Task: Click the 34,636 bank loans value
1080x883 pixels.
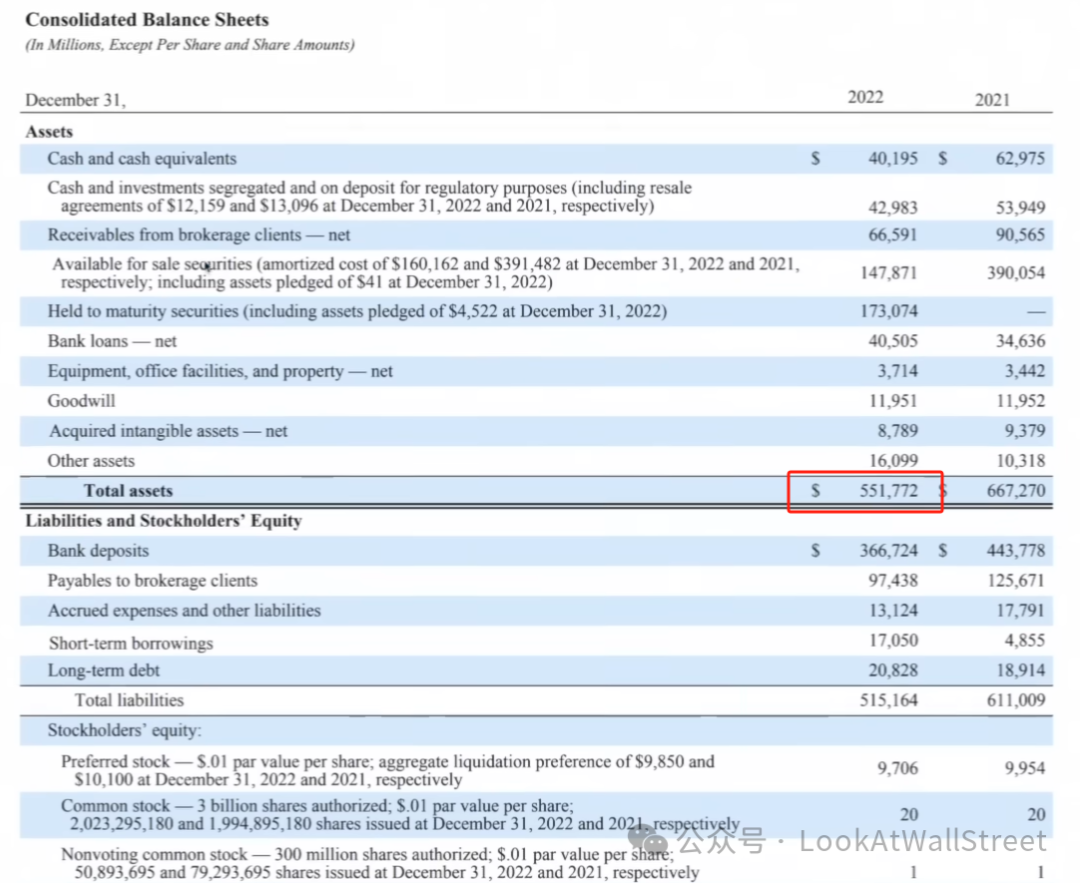Action: (1020, 341)
